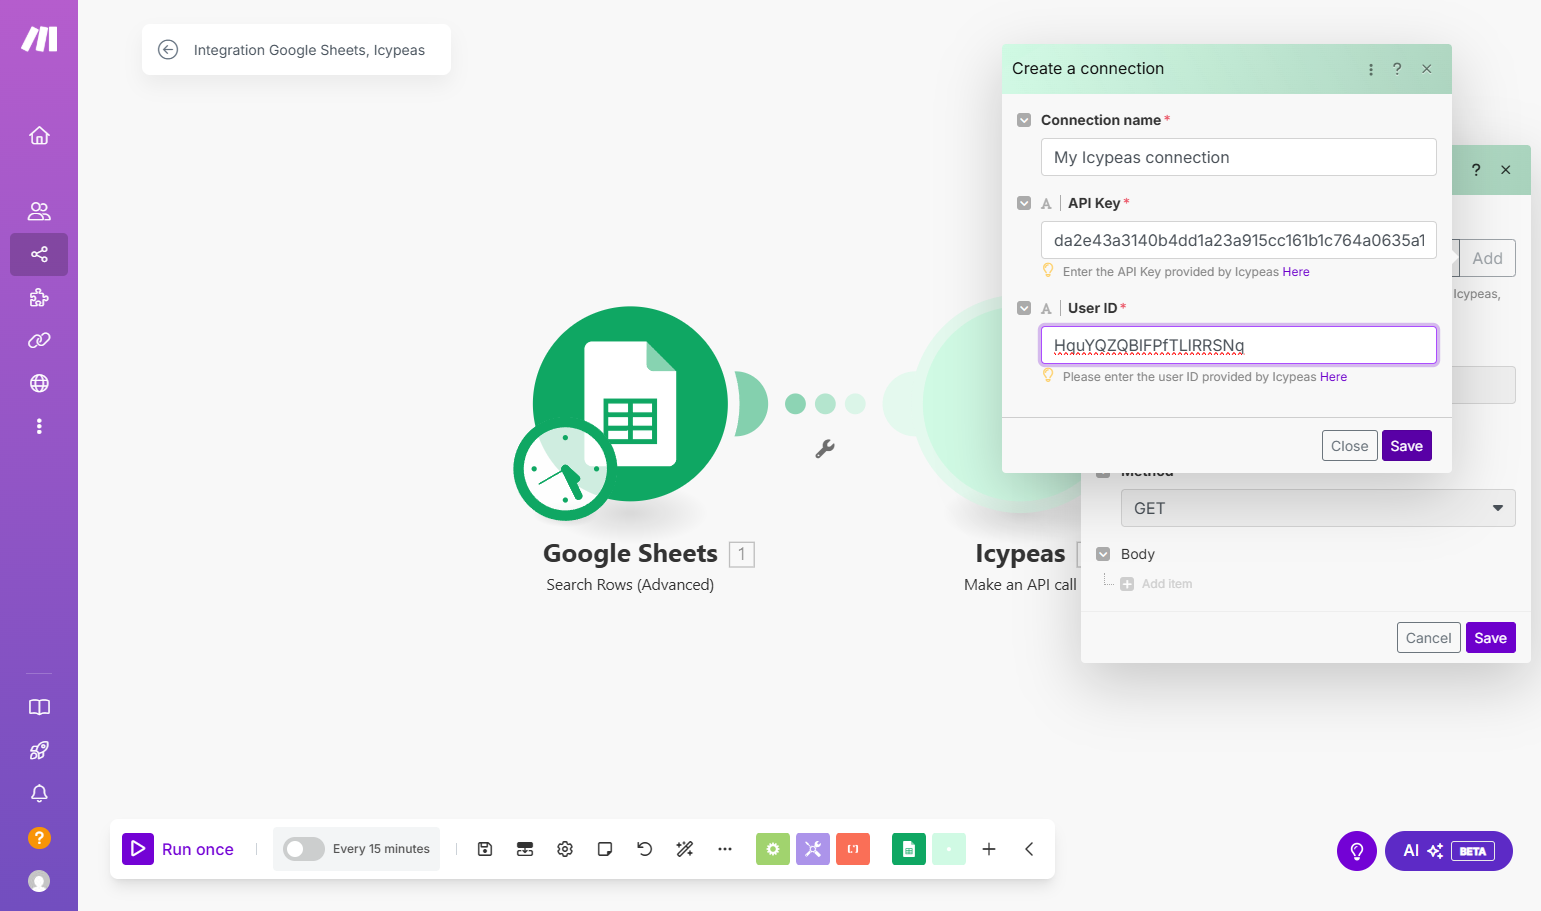The image size is (1541, 911).
Task: Open Connections via the sidebar chain-link icon
Action: point(39,340)
